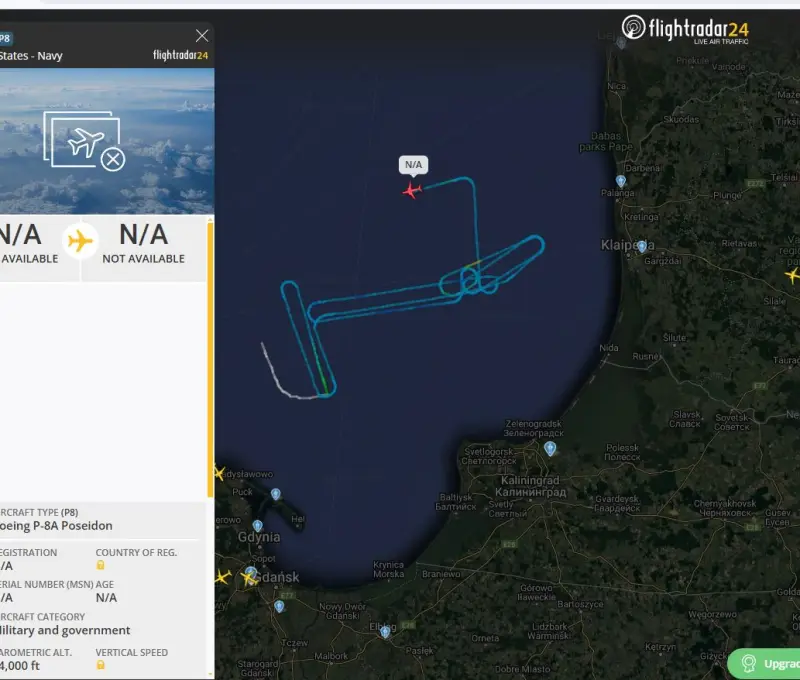800x680 pixels.
Task: Click the yellow plane near Władysławowo
Action: (x=218, y=473)
